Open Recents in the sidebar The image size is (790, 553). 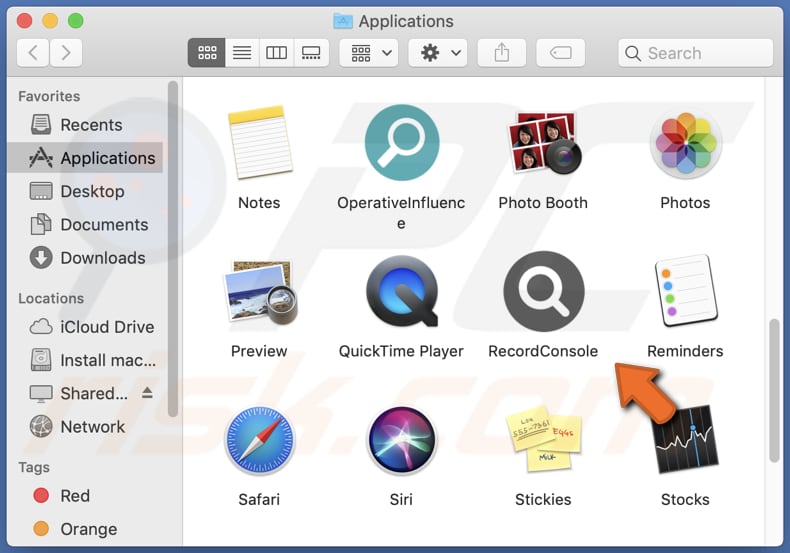coord(84,125)
